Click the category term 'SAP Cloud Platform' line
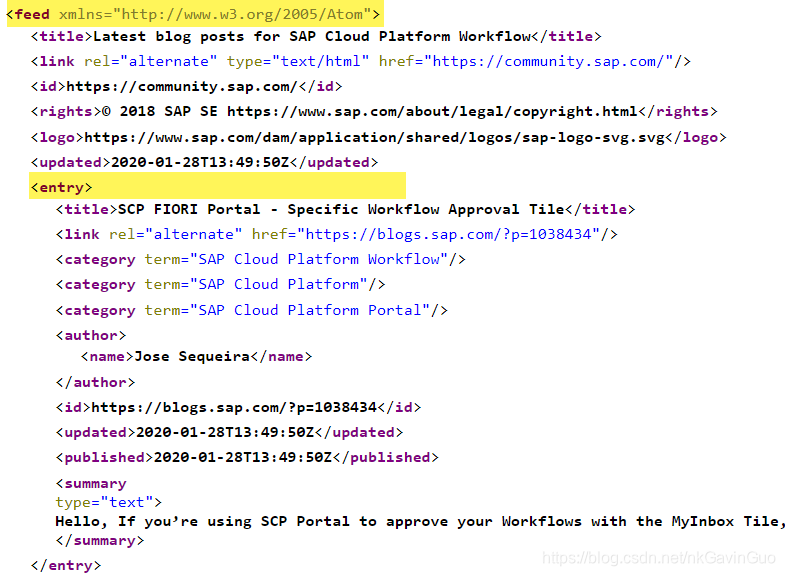This screenshot has width=785, height=576. (220, 284)
